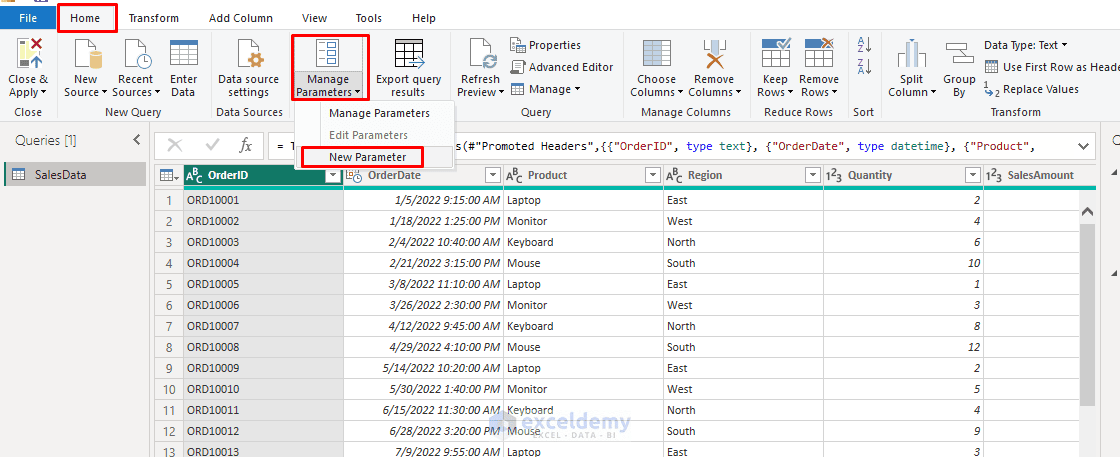Click the Close & Apply icon
The width and height of the screenshot is (1120, 457).
(x=29, y=54)
